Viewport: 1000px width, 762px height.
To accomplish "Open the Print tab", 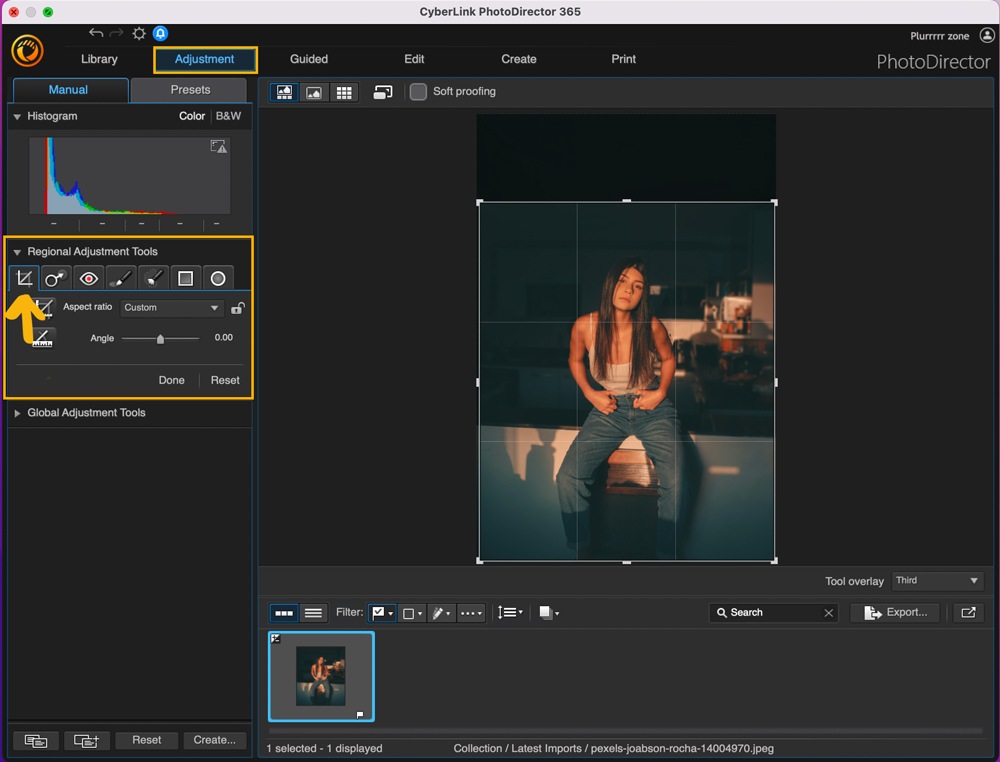I will pos(623,59).
